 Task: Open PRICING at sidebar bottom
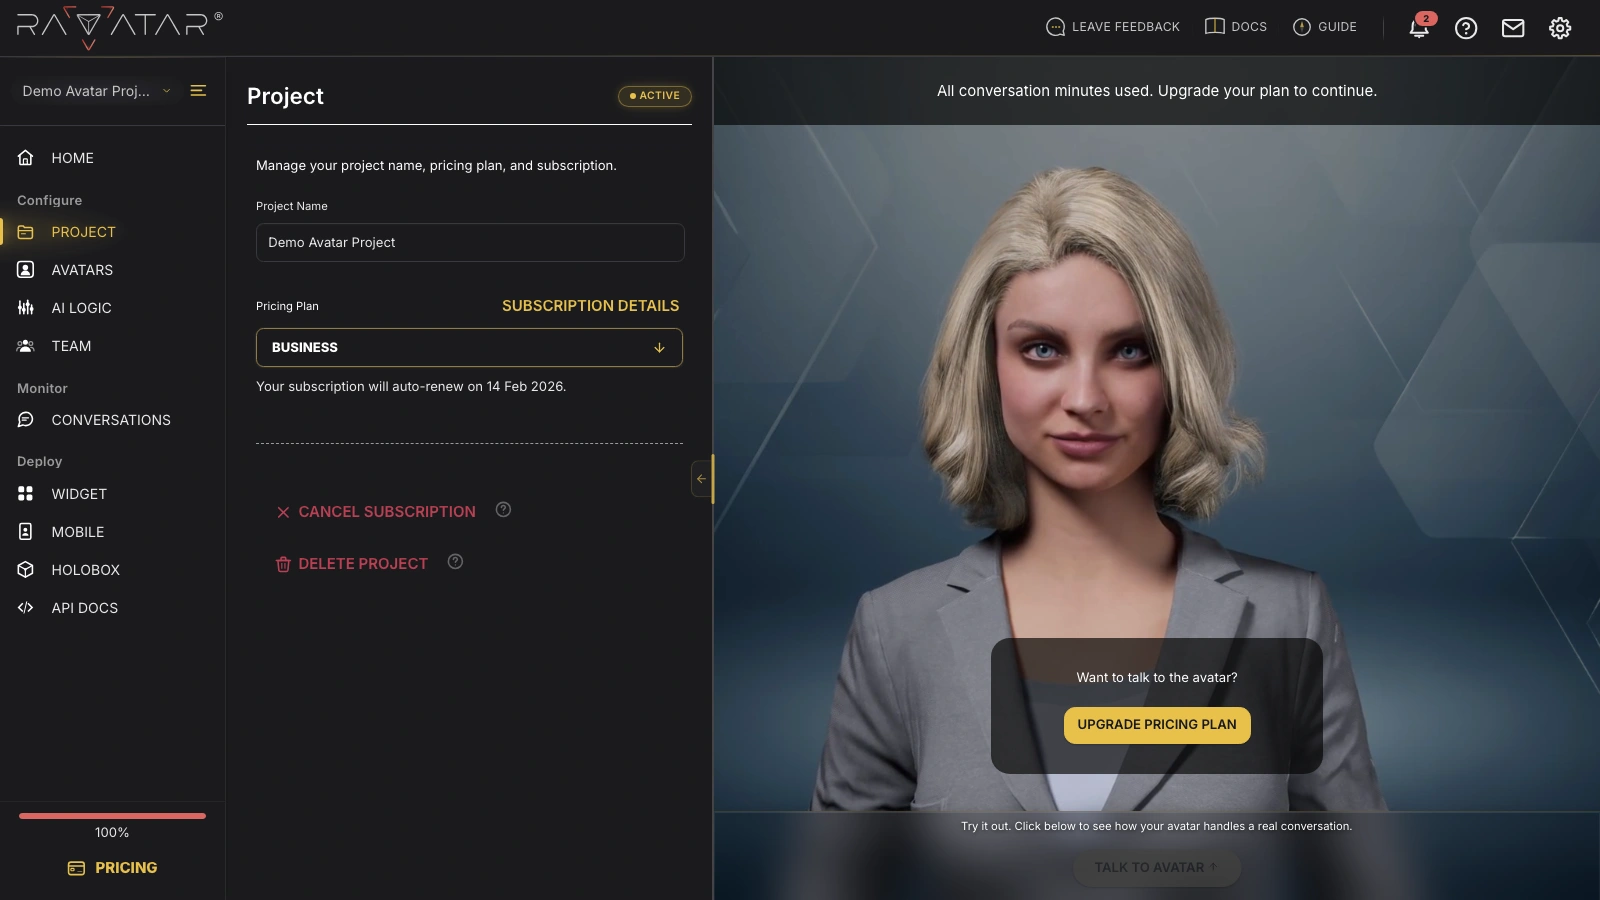click(x=112, y=868)
